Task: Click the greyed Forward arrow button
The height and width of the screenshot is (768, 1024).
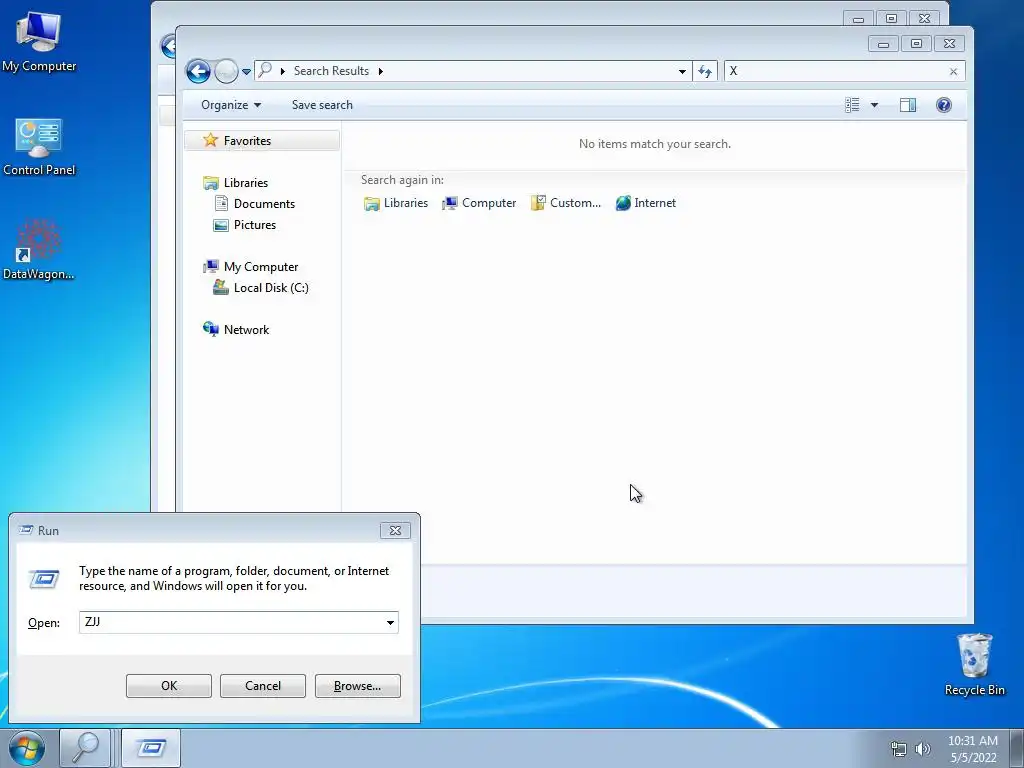Action: point(226,71)
